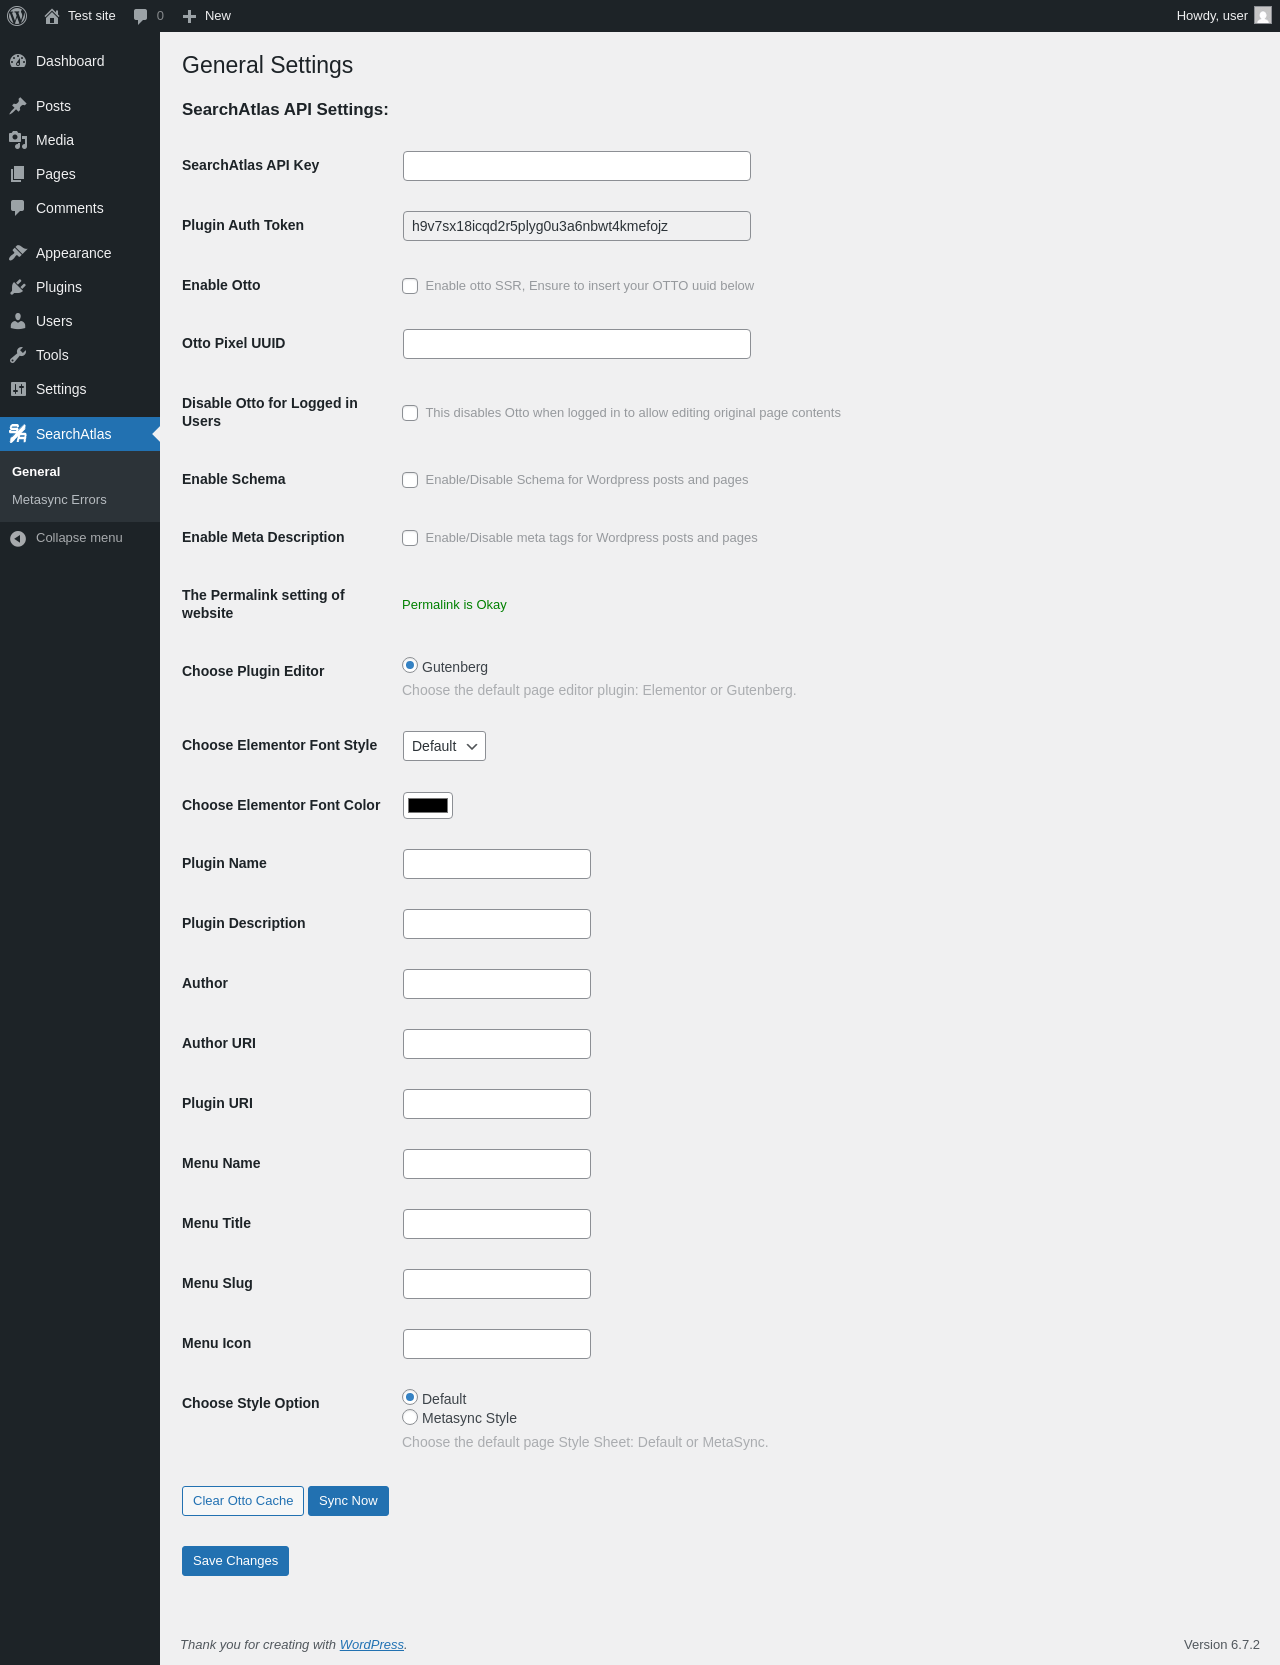The image size is (1280, 1665).
Task: Click into the Menu Title field
Action: click(x=497, y=1224)
